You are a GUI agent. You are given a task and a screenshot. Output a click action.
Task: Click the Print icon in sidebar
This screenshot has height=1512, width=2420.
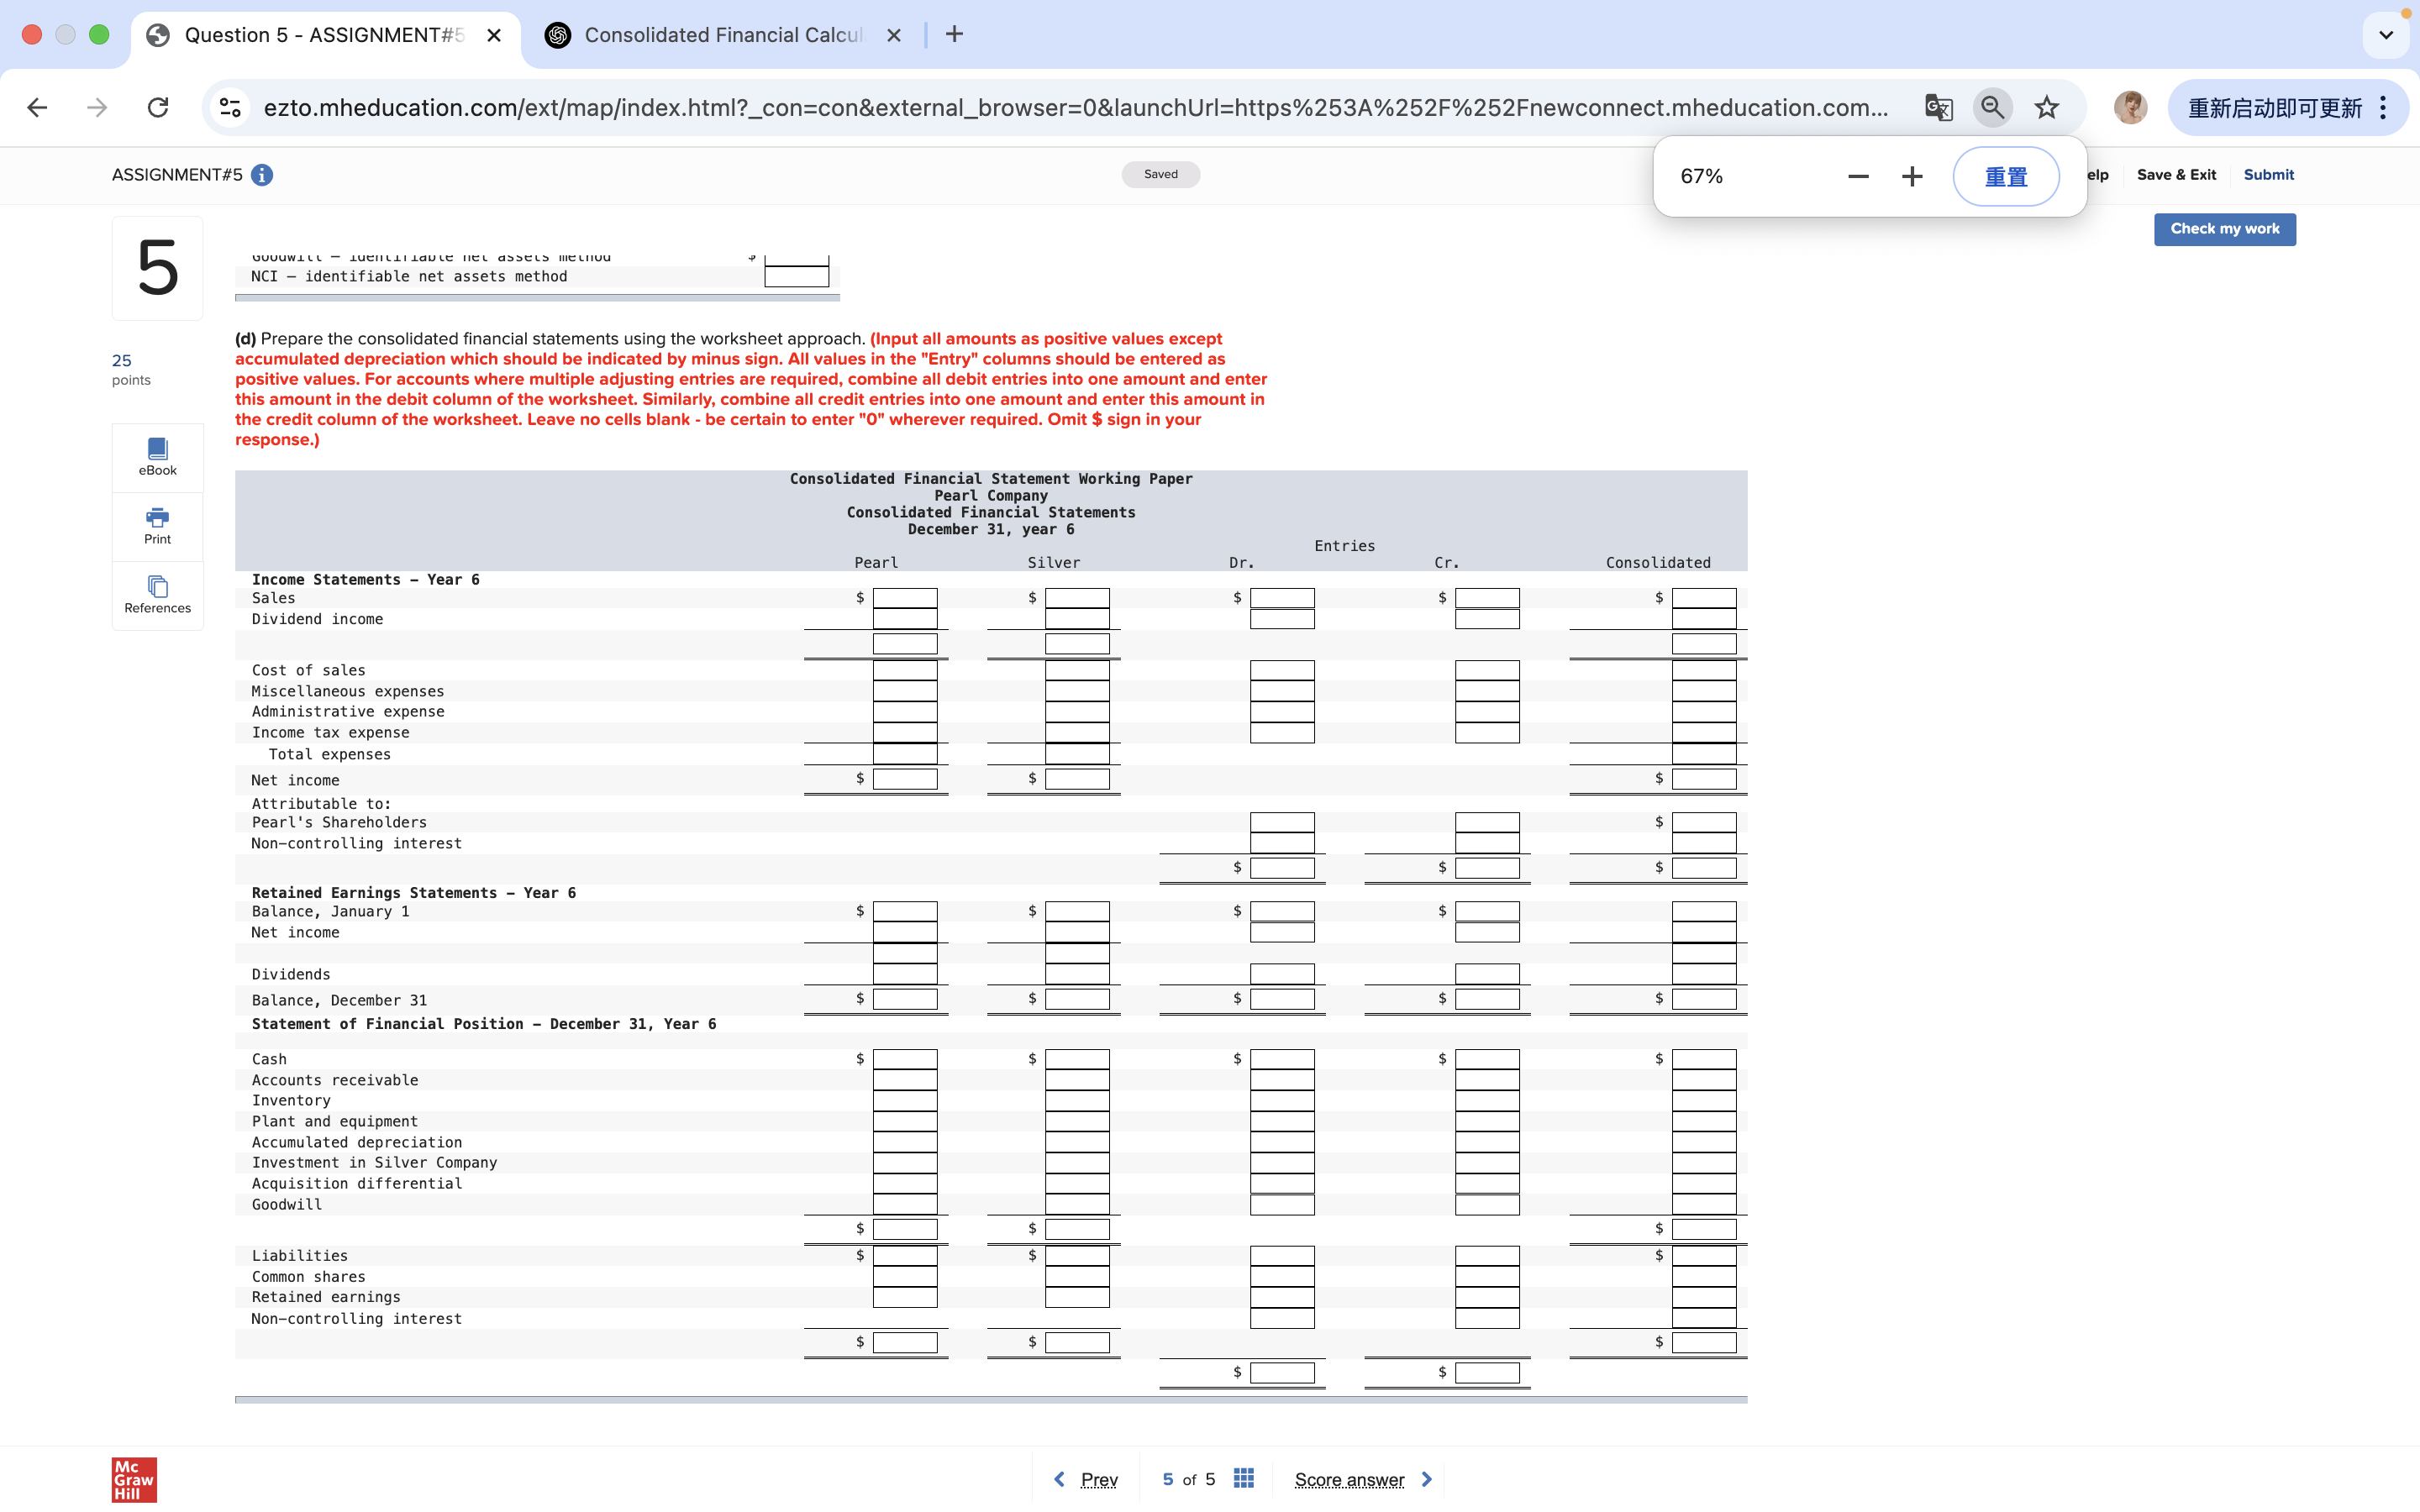157,526
